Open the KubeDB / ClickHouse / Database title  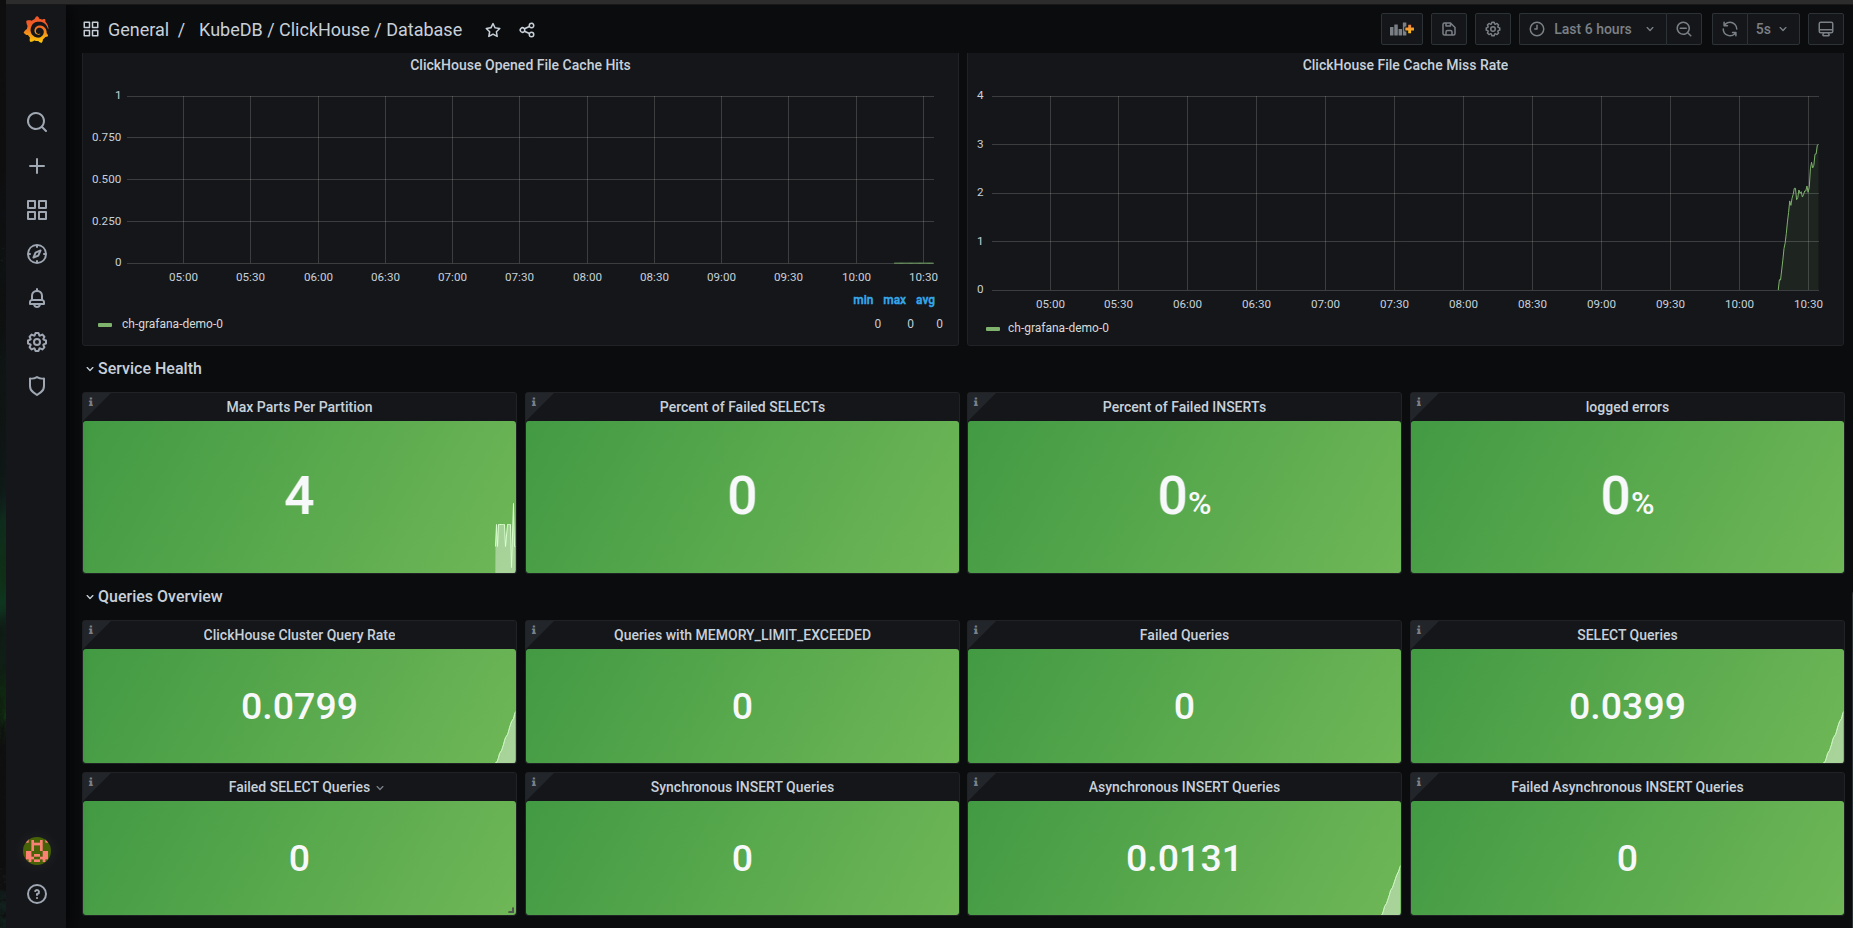click(x=330, y=30)
